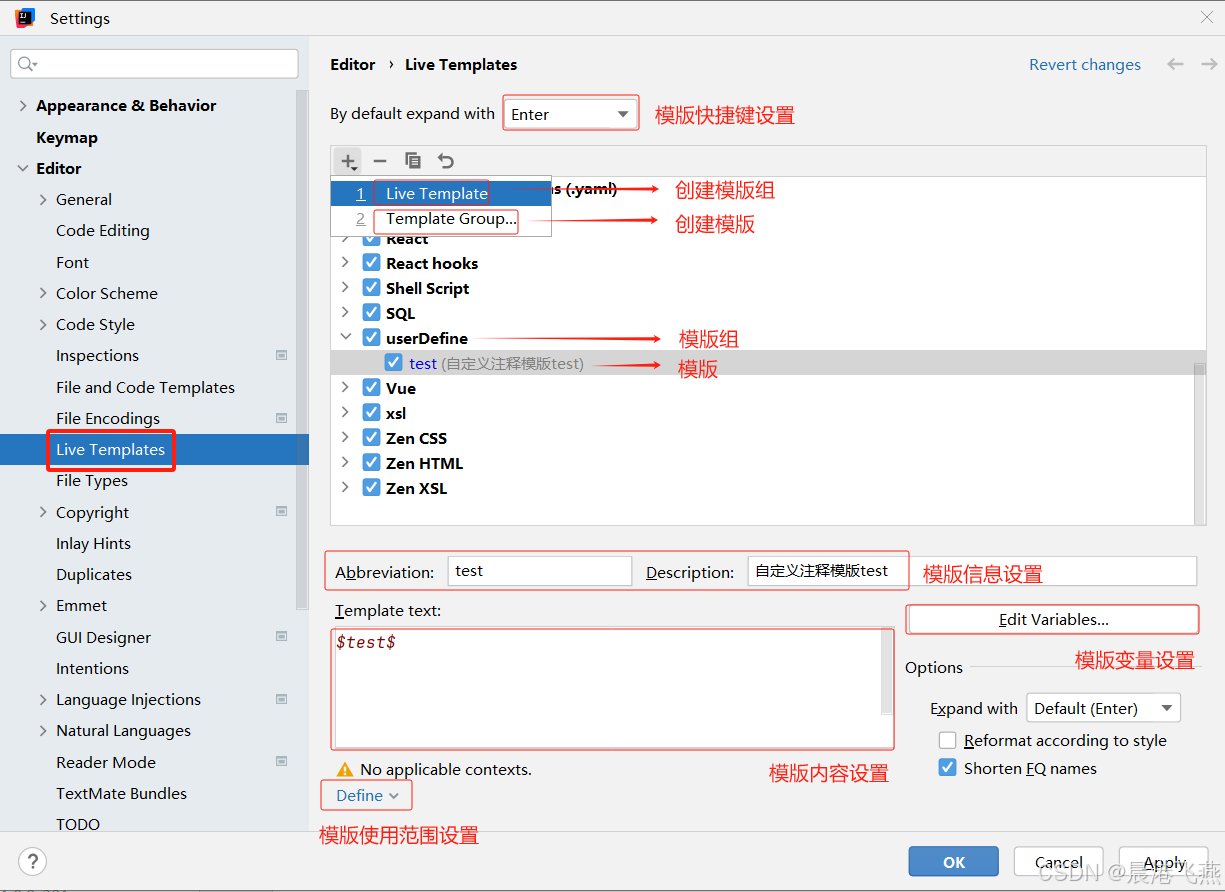The width and height of the screenshot is (1225, 892).
Task: Click the warning icon beside No applicable contexts
Action: tap(345, 769)
